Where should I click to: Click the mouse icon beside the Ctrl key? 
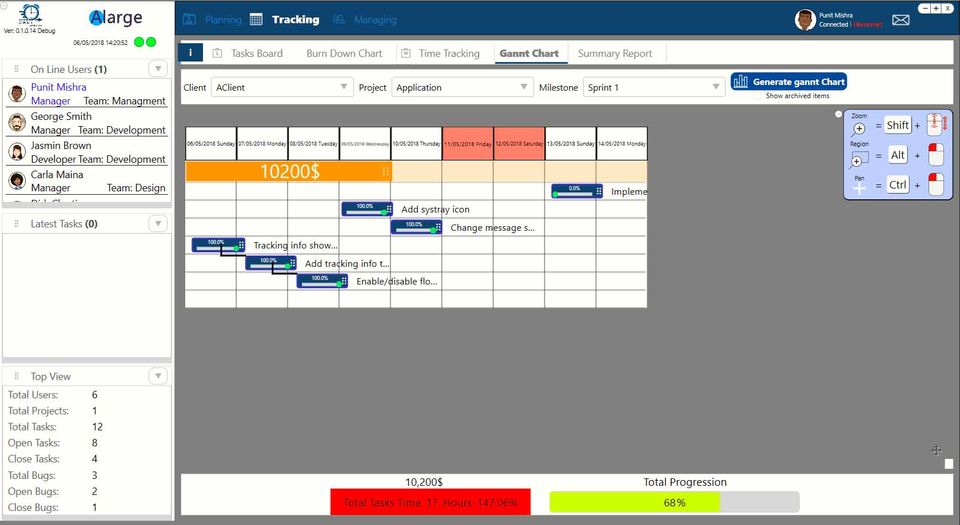pos(936,184)
